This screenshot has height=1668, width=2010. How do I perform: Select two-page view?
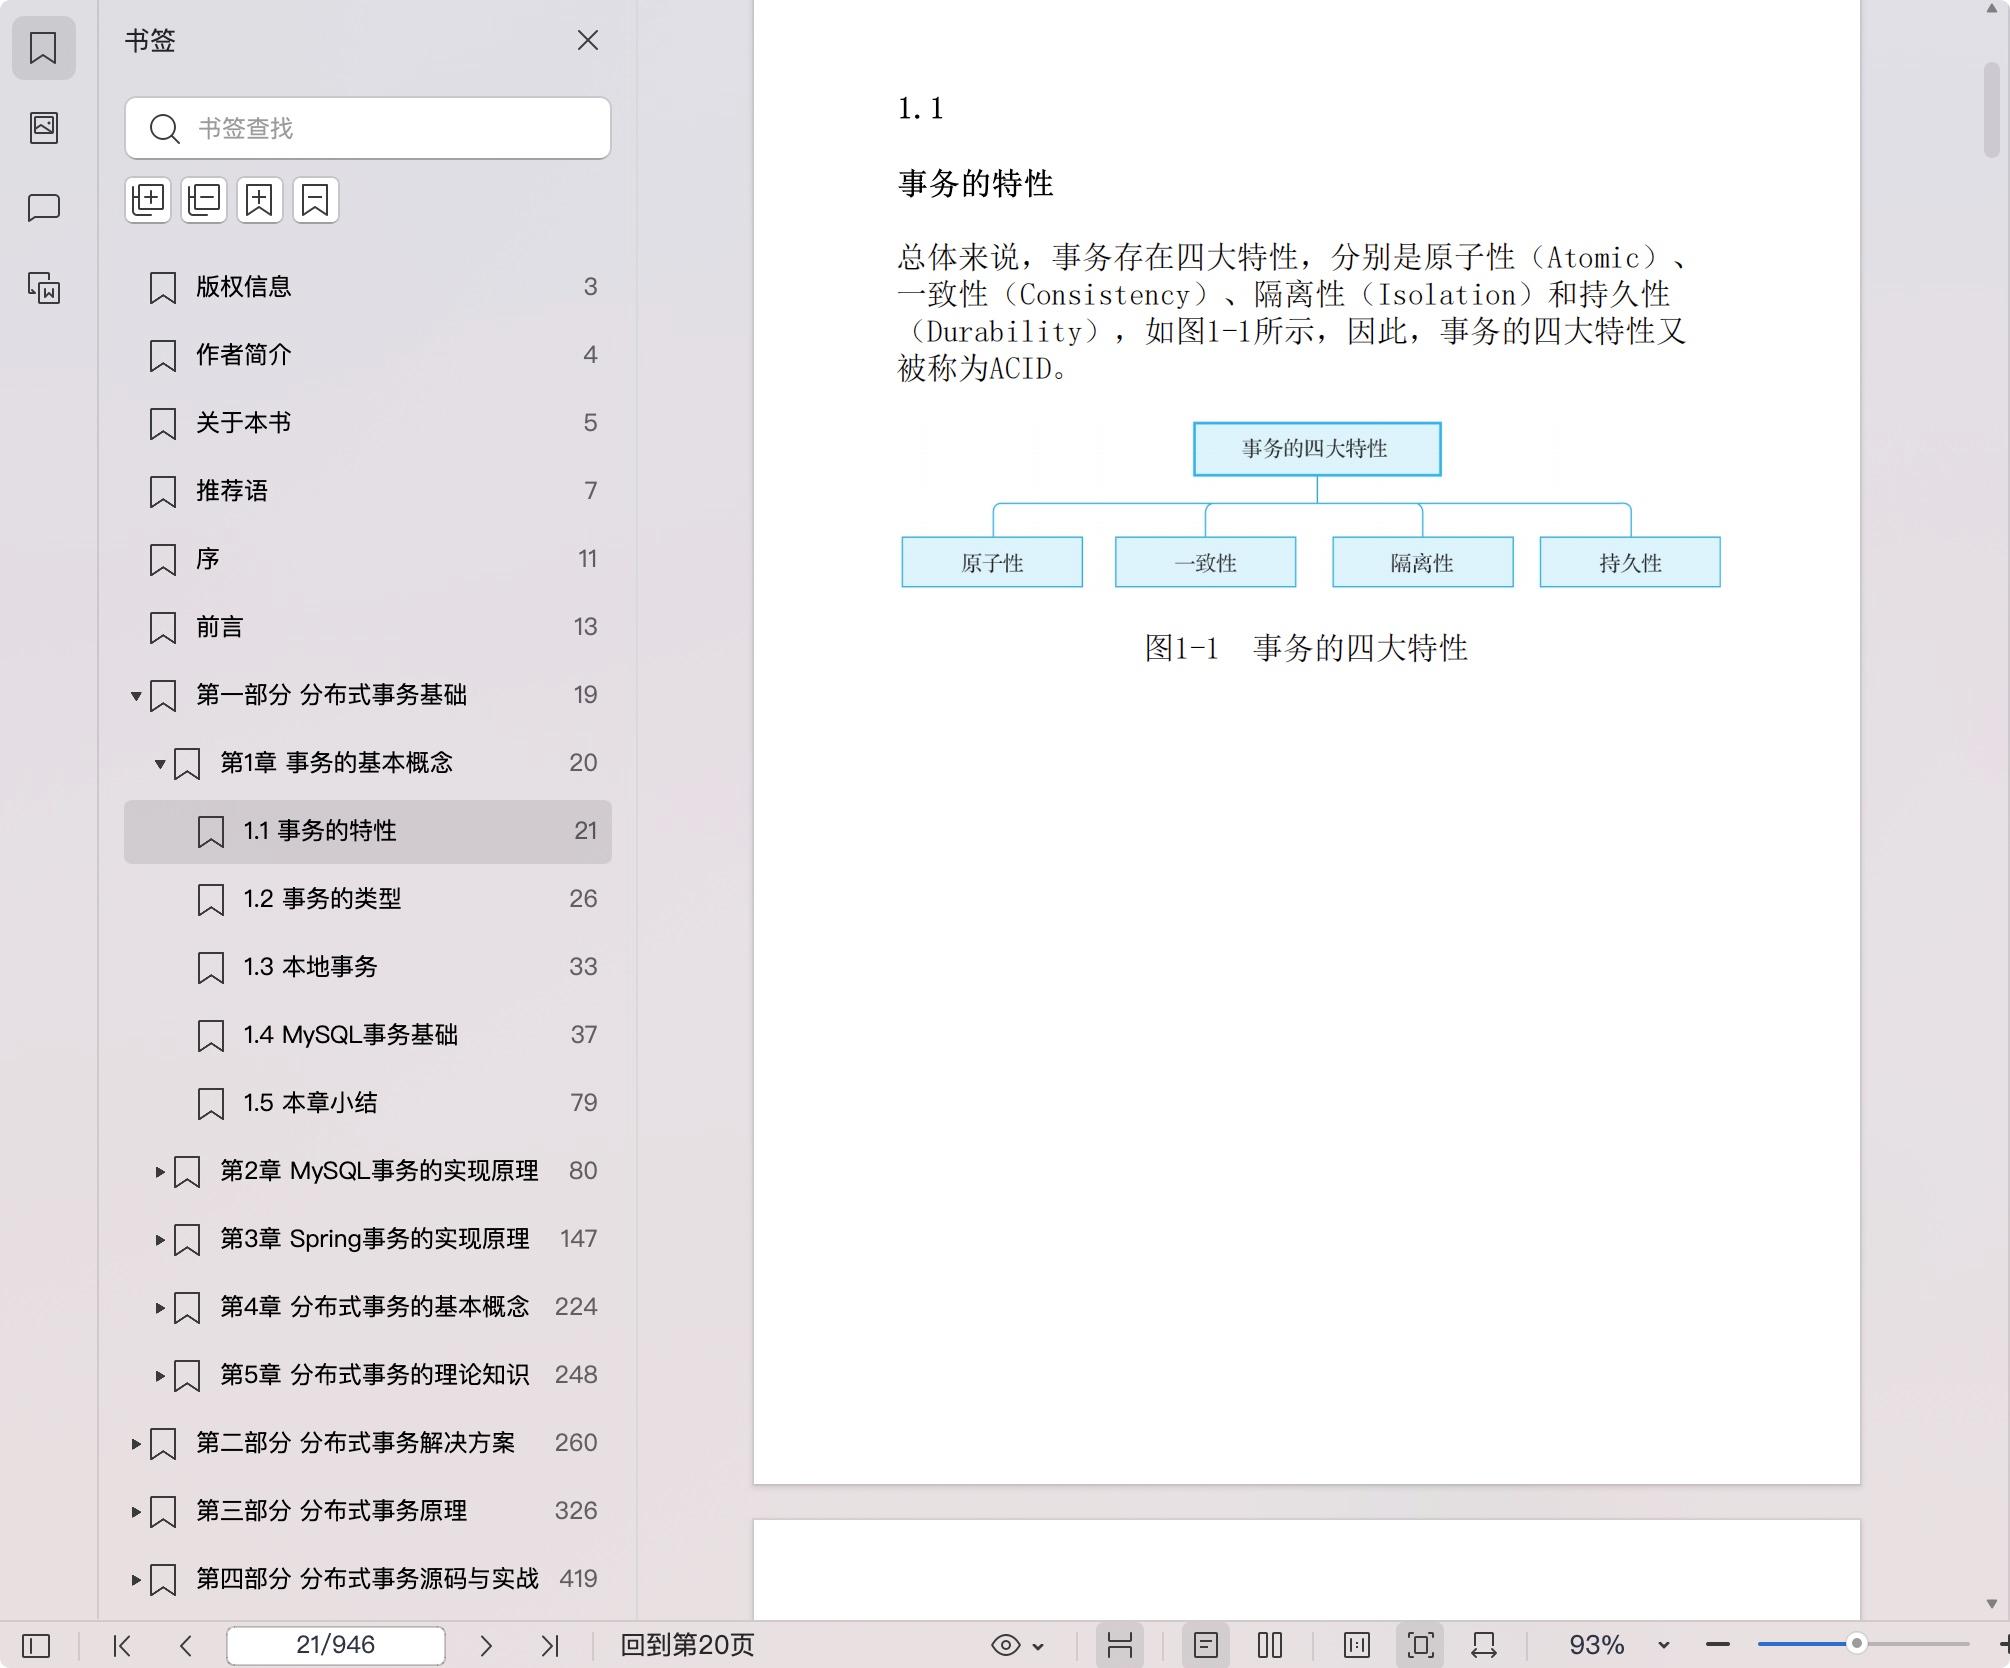click(1270, 1645)
